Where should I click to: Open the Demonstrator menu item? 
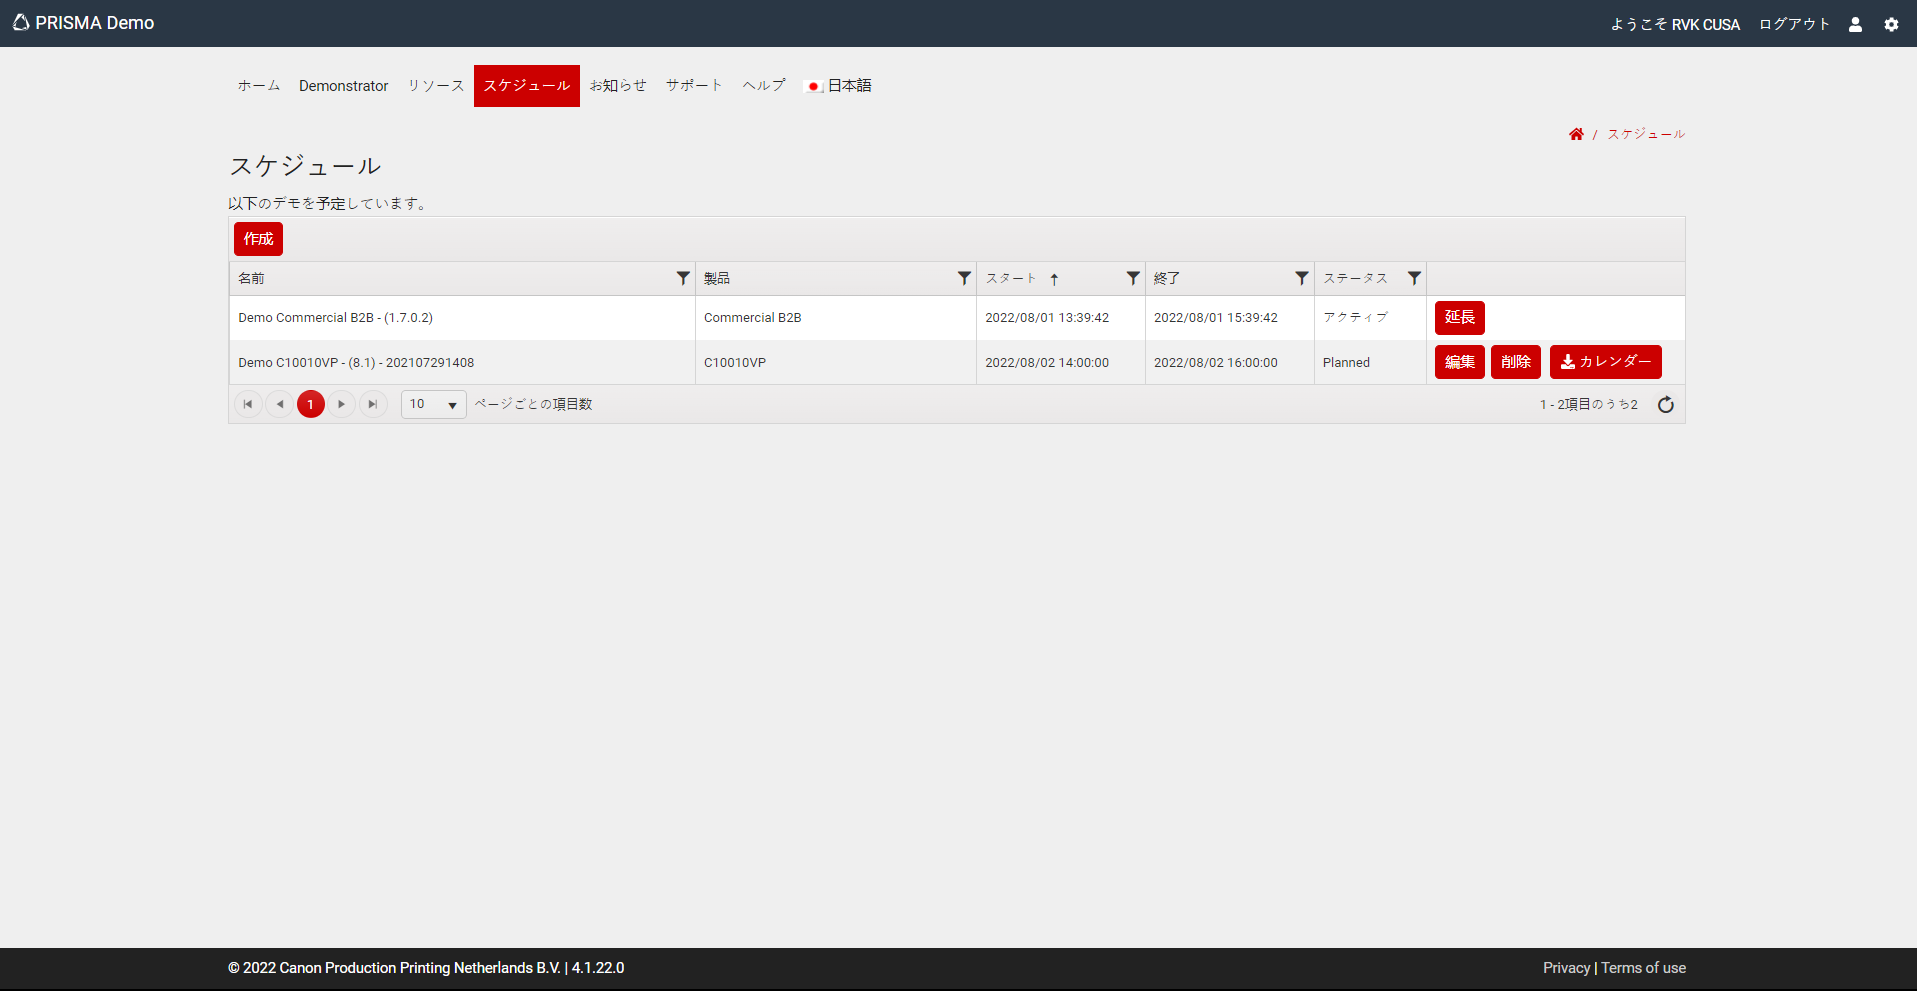(x=343, y=86)
